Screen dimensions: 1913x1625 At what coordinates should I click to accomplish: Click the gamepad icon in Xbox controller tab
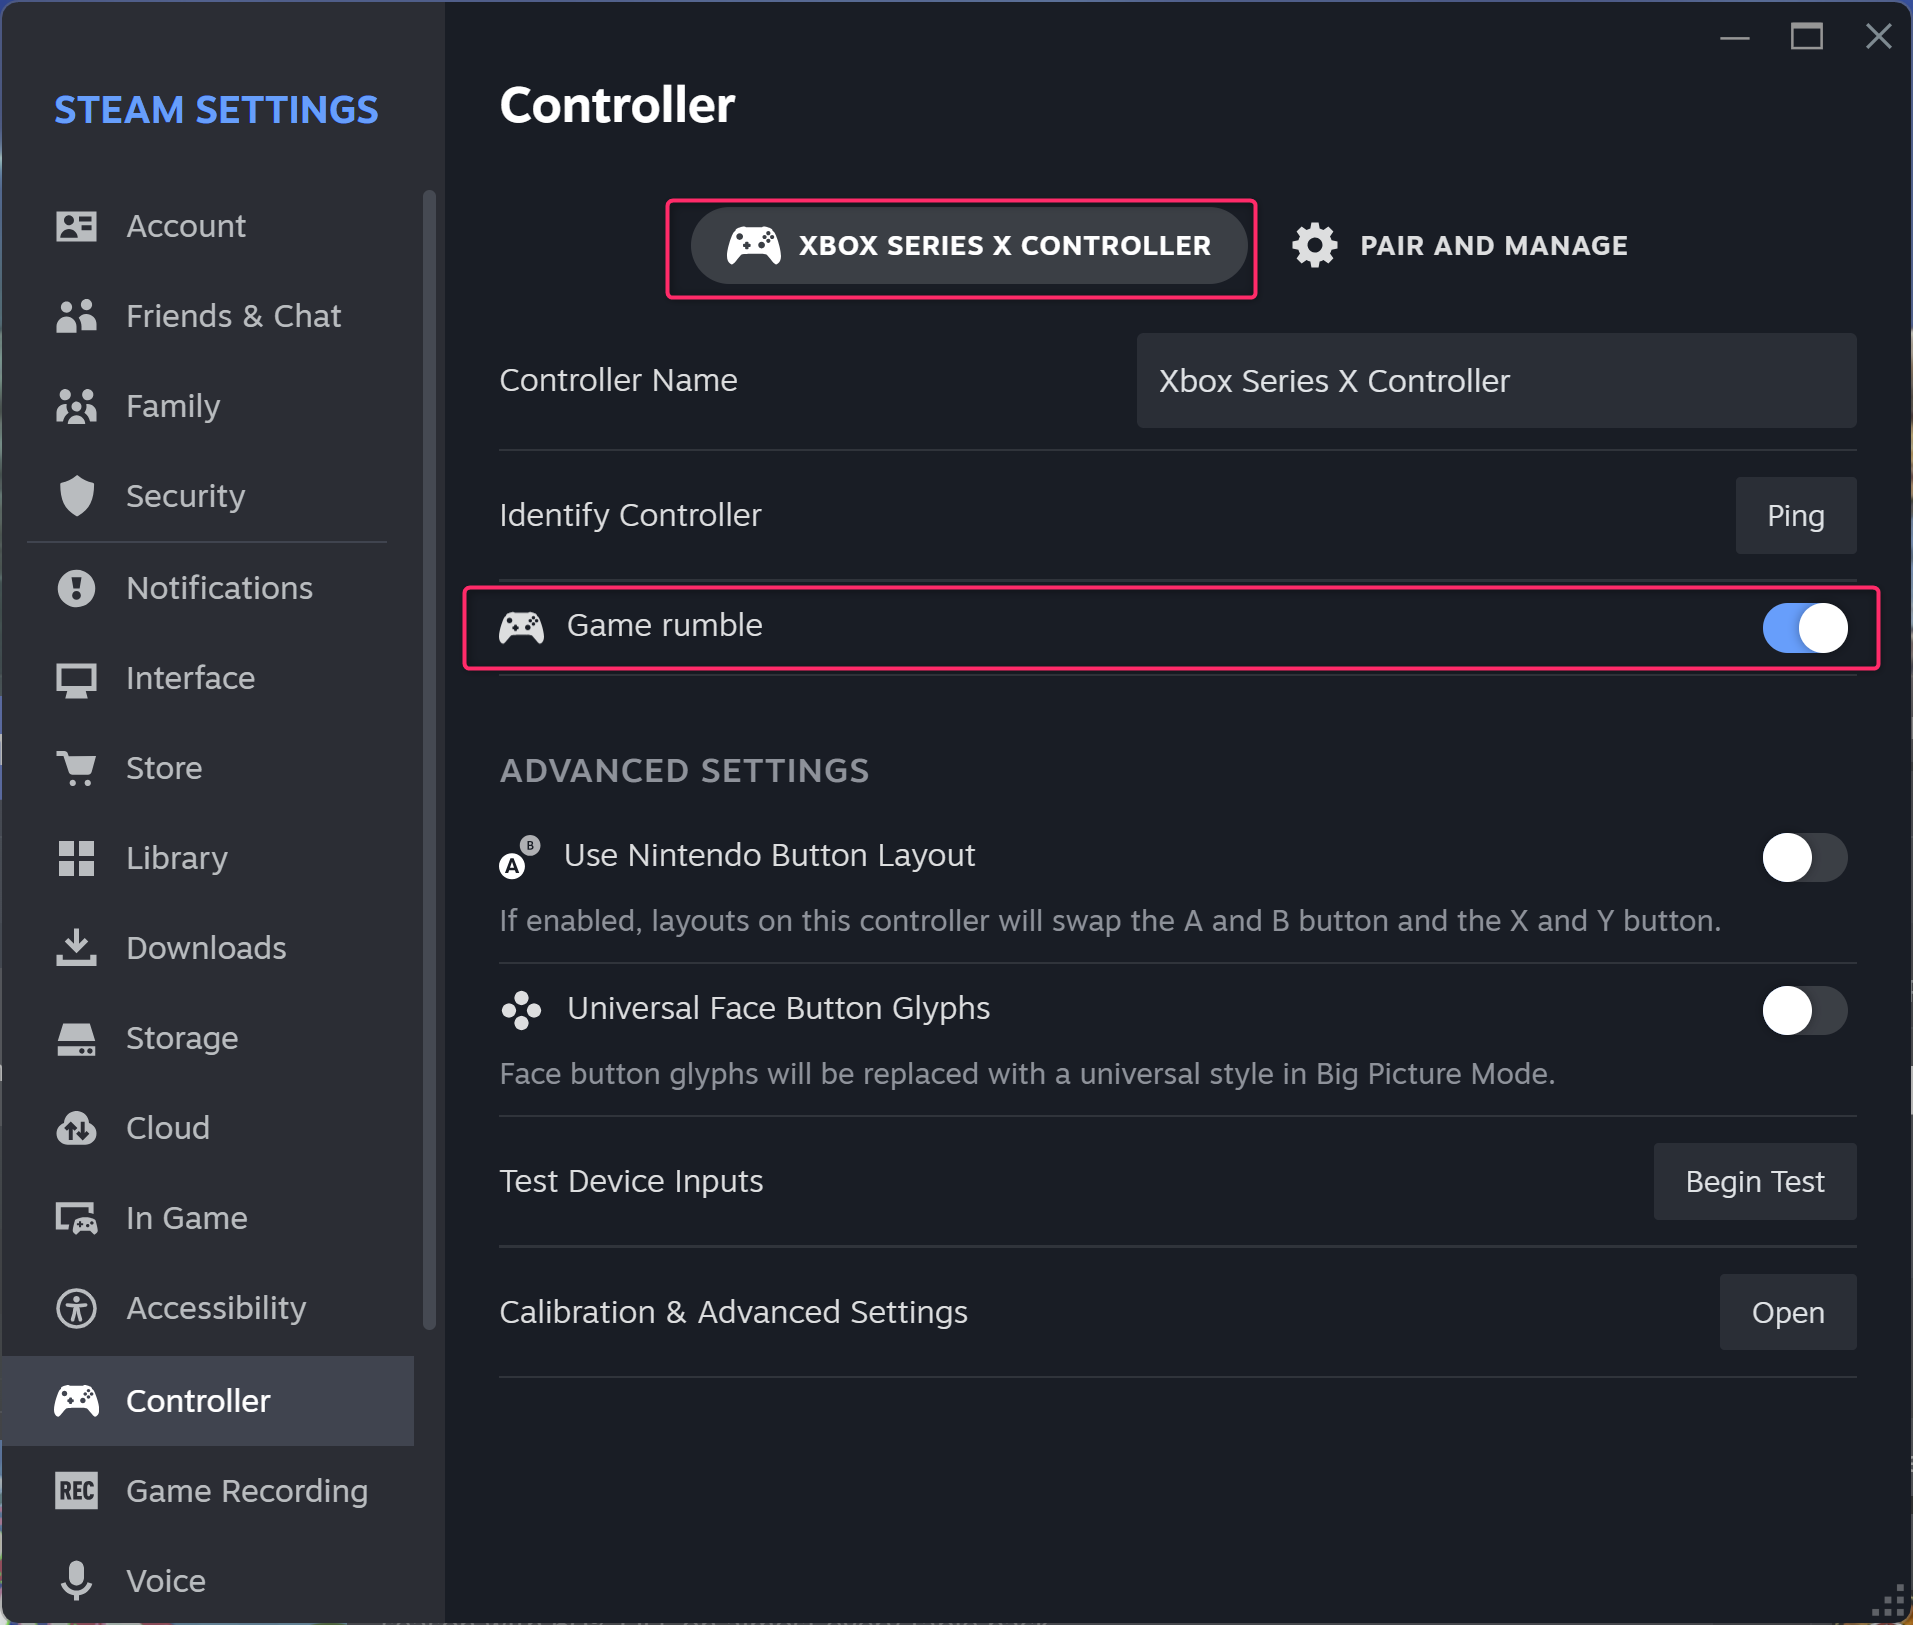(753, 245)
